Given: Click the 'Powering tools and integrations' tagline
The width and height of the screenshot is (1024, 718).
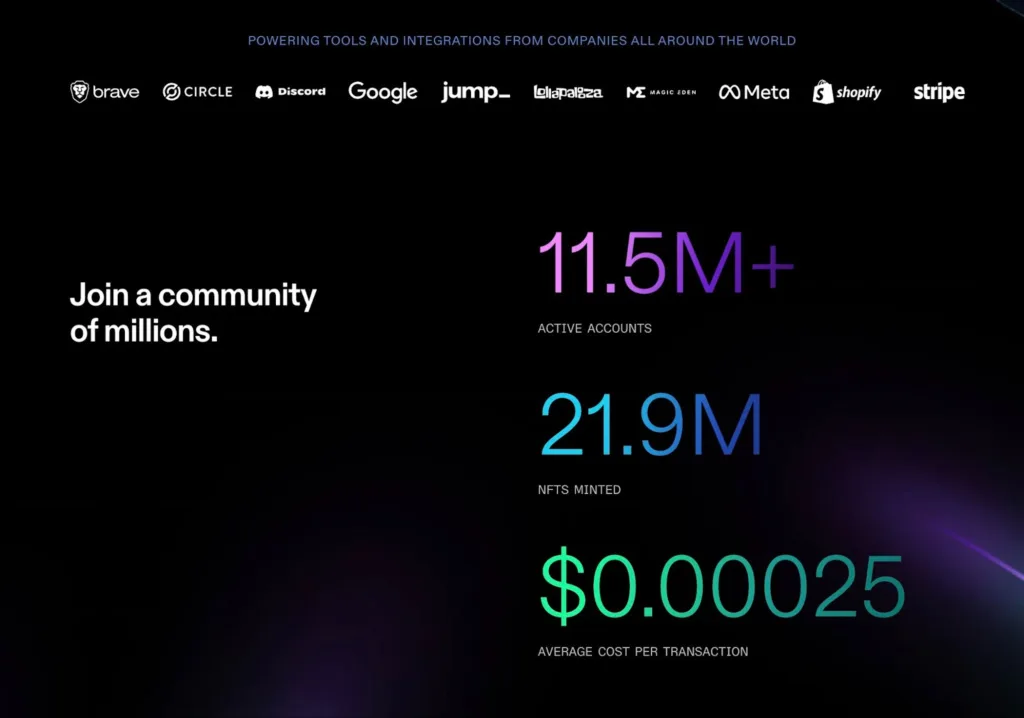Looking at the screenshot, I should click(x=522, y=41).
